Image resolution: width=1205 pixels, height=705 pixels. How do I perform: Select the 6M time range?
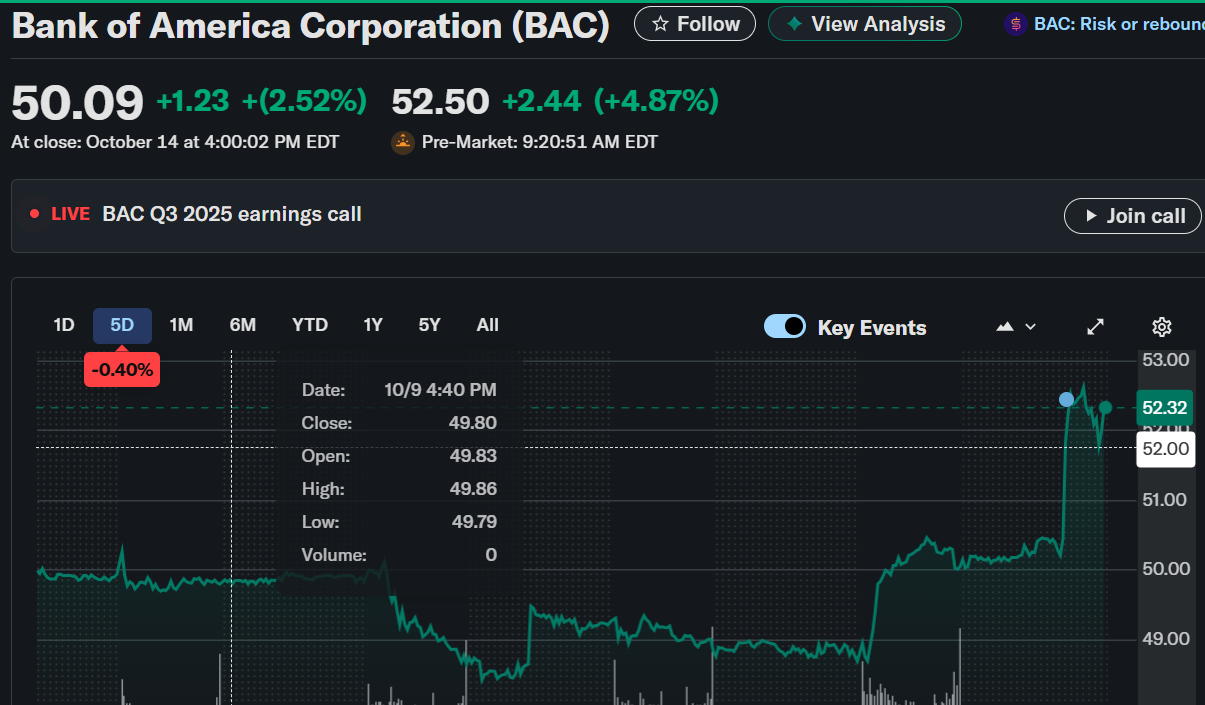243,325
